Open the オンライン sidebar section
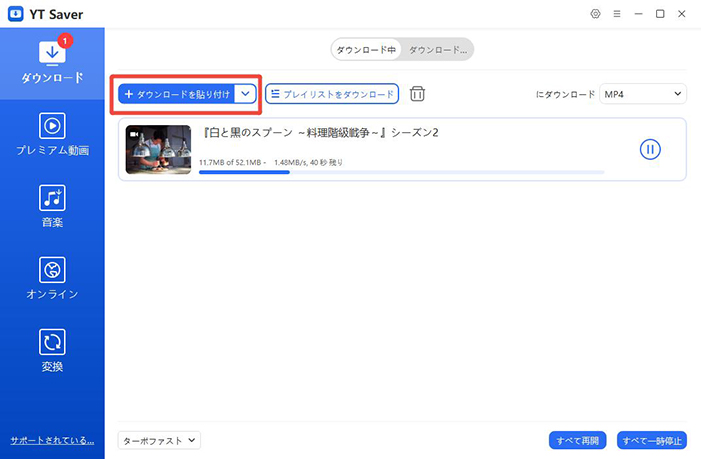The height and width of the screenshot is (459, 701). pyautogui.click(x=52, y=278)
